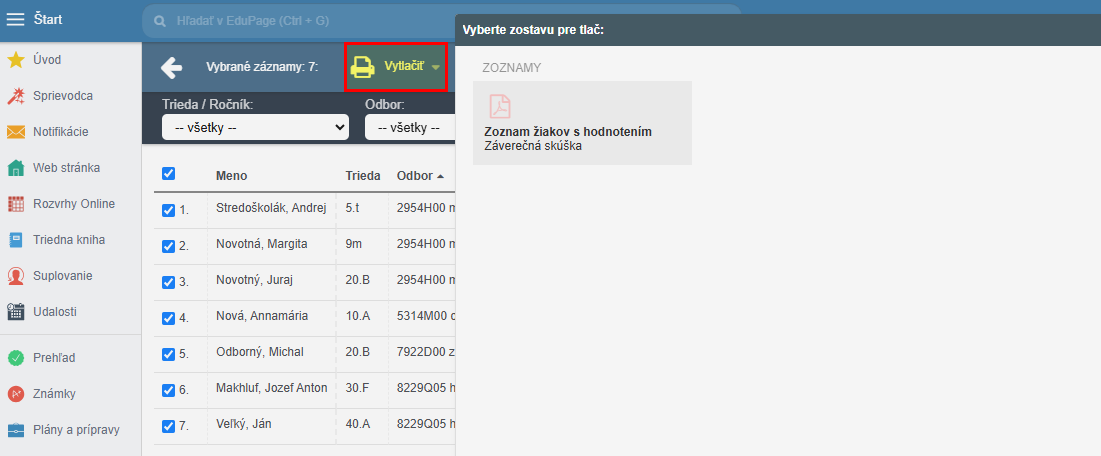This screenshot has height=456, width=1101.
Task: Click the Udalosti calendar icon
Action: (x=15, y=312)
